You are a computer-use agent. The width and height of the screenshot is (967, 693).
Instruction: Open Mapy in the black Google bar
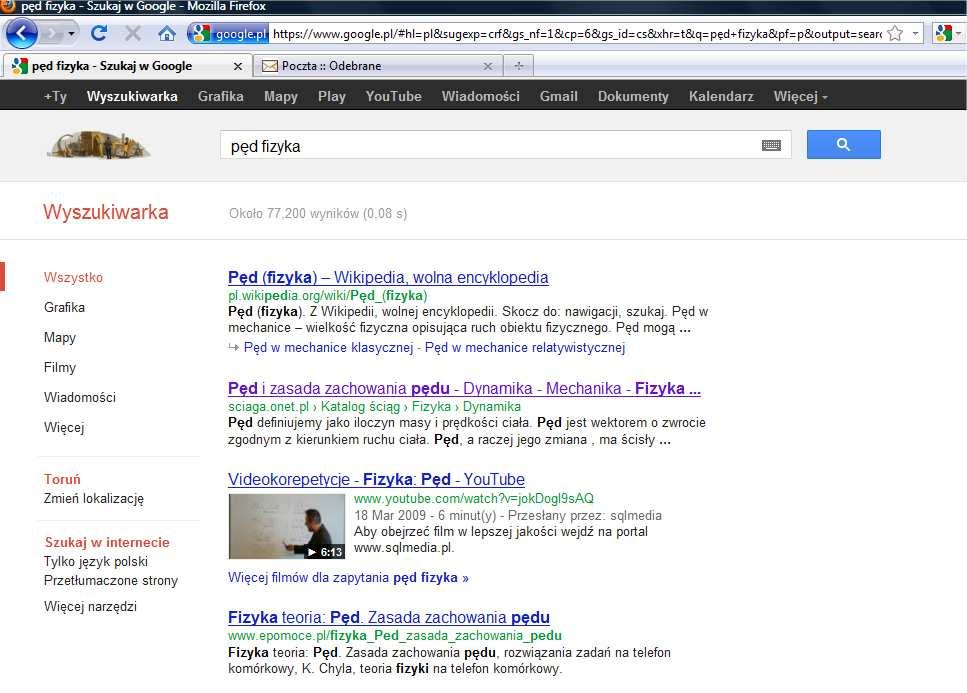pyautogui.click(x=281, y=96)
